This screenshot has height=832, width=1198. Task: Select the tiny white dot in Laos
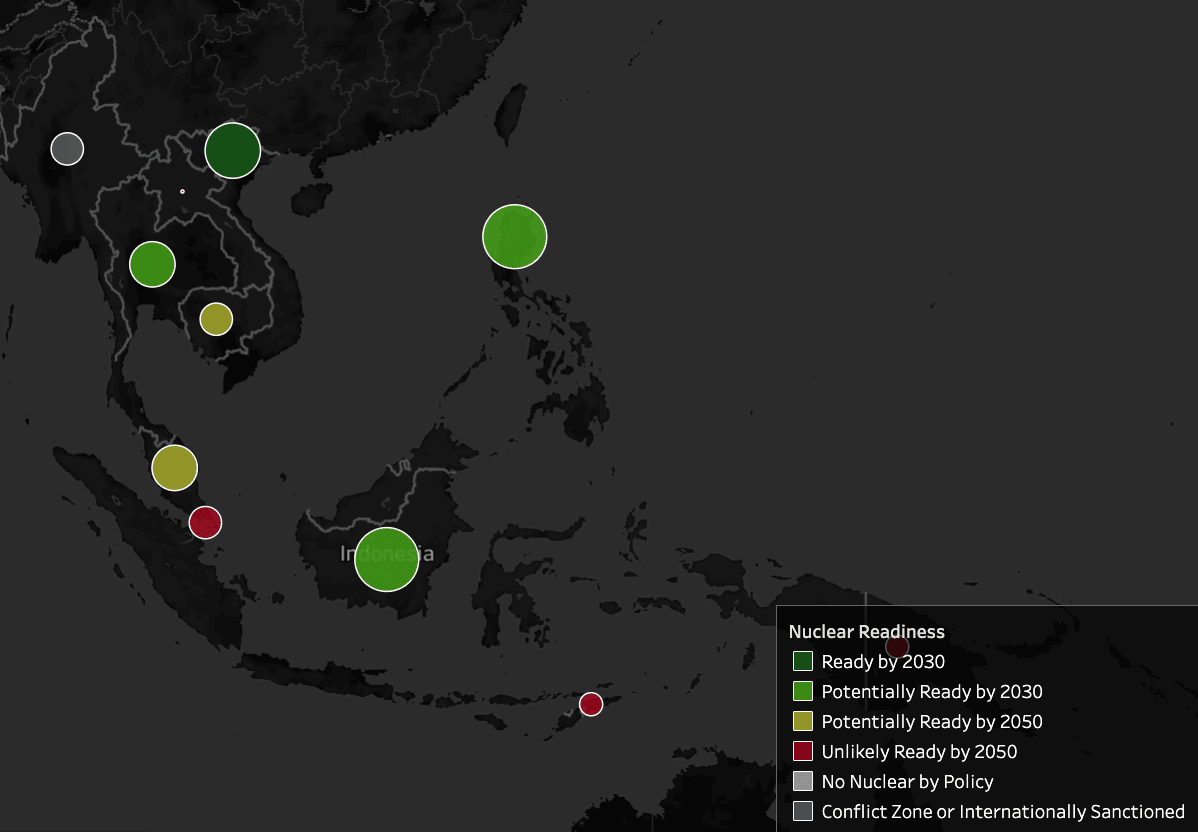pyautogui.click(x=182, y=191)
